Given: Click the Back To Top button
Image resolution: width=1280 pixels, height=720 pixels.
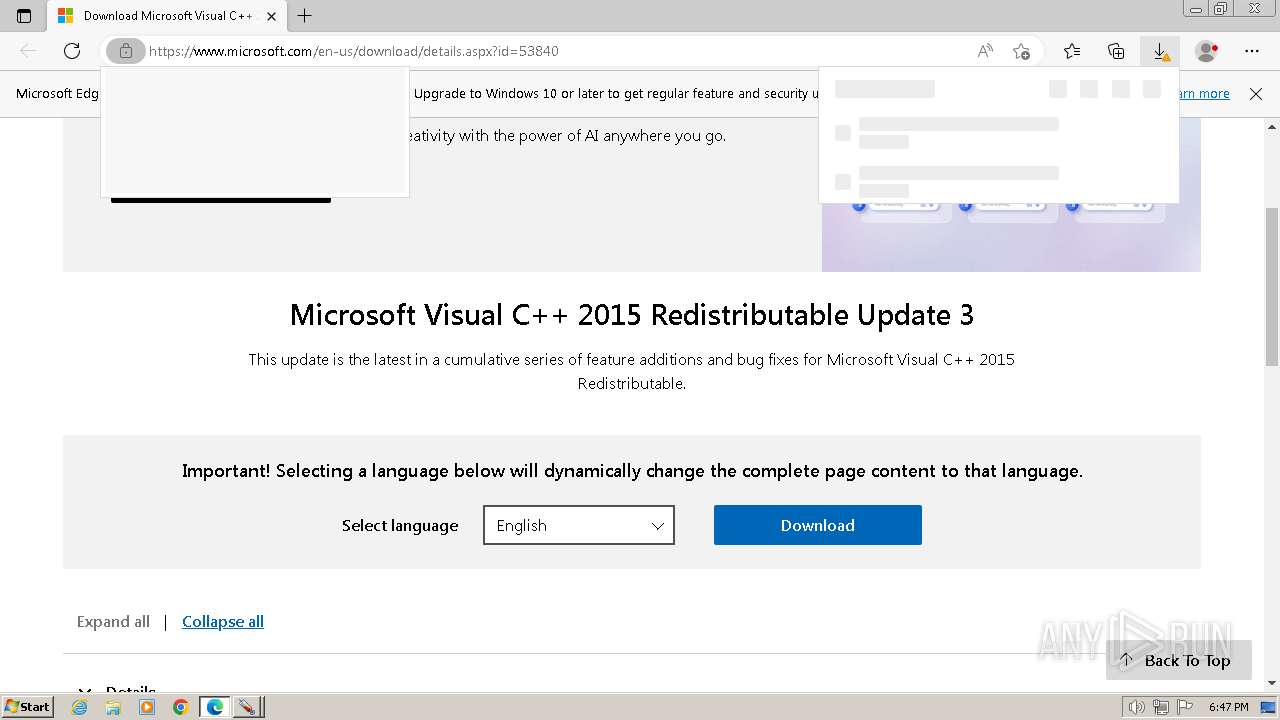Looking at the screenshot, I should click(x=1178, y=660).
